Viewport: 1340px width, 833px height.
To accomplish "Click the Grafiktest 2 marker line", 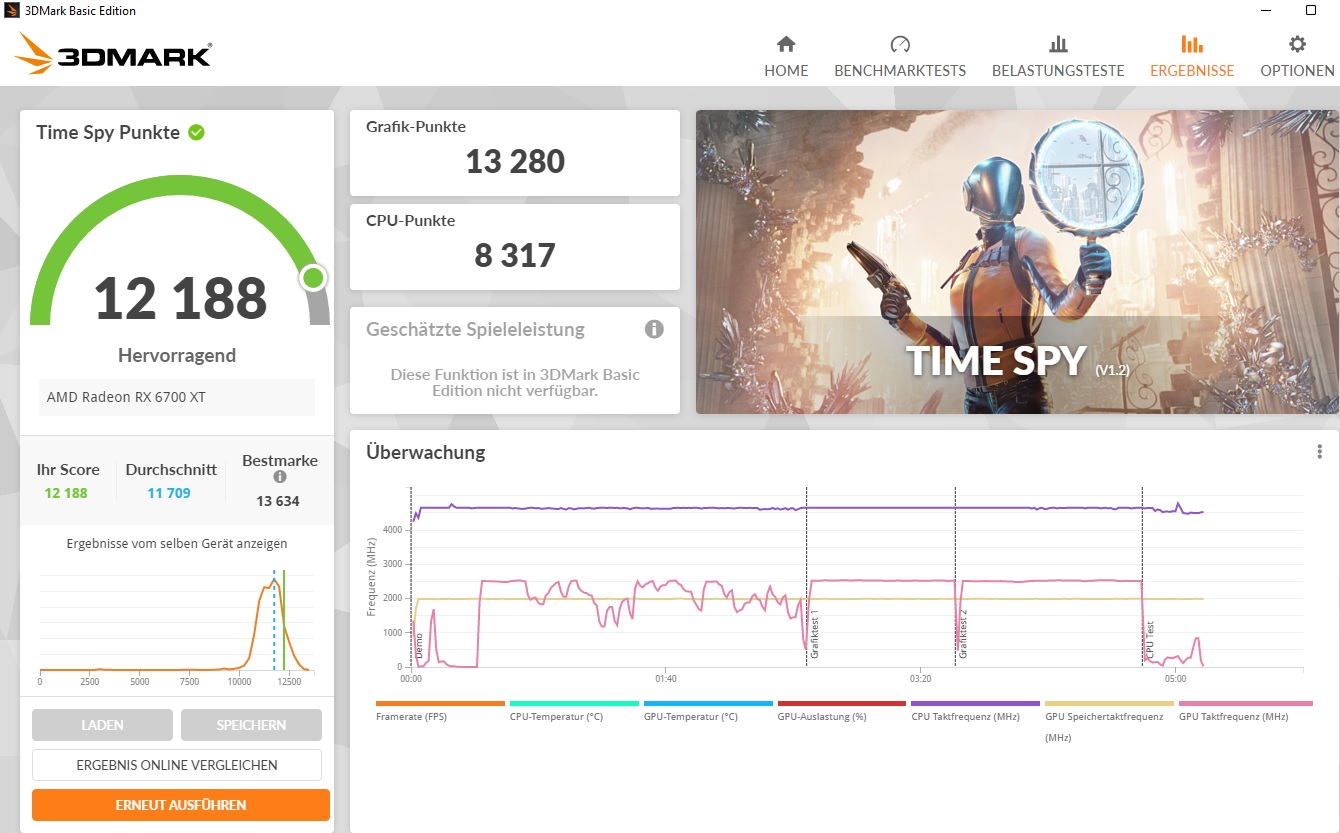I will (956, 577).
